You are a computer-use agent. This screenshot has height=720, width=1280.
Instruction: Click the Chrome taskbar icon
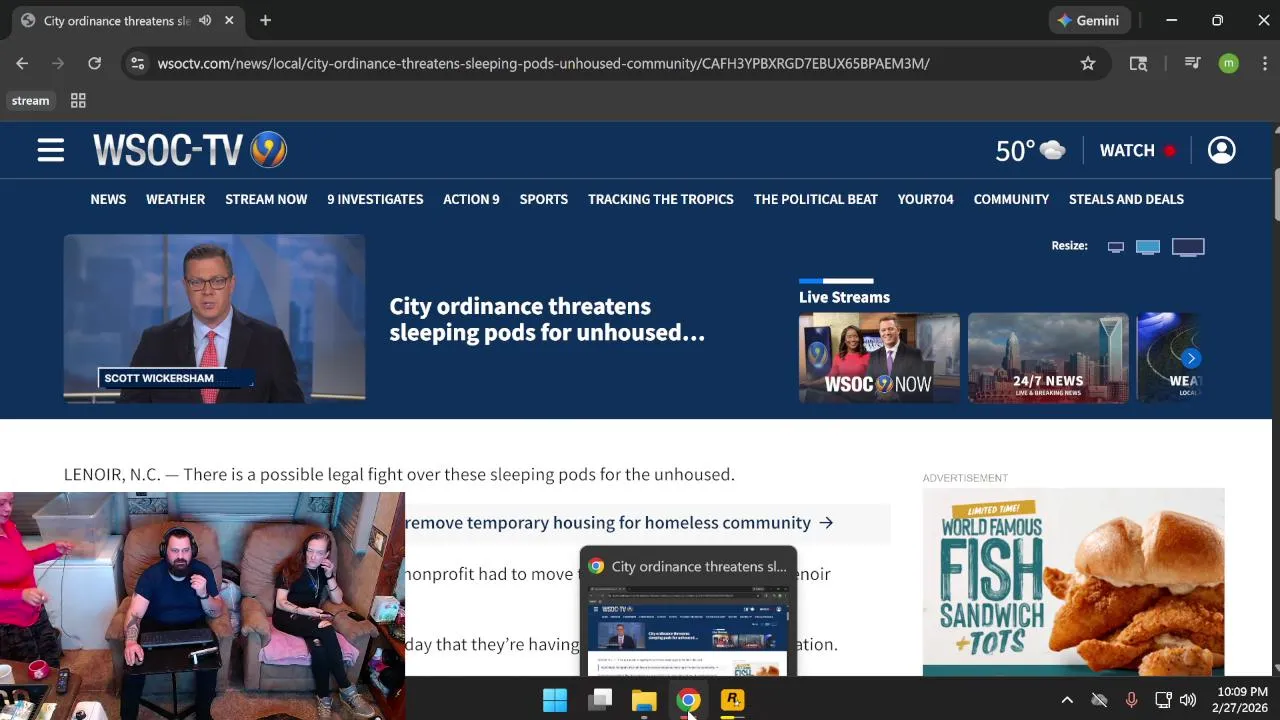coord(688,700)
